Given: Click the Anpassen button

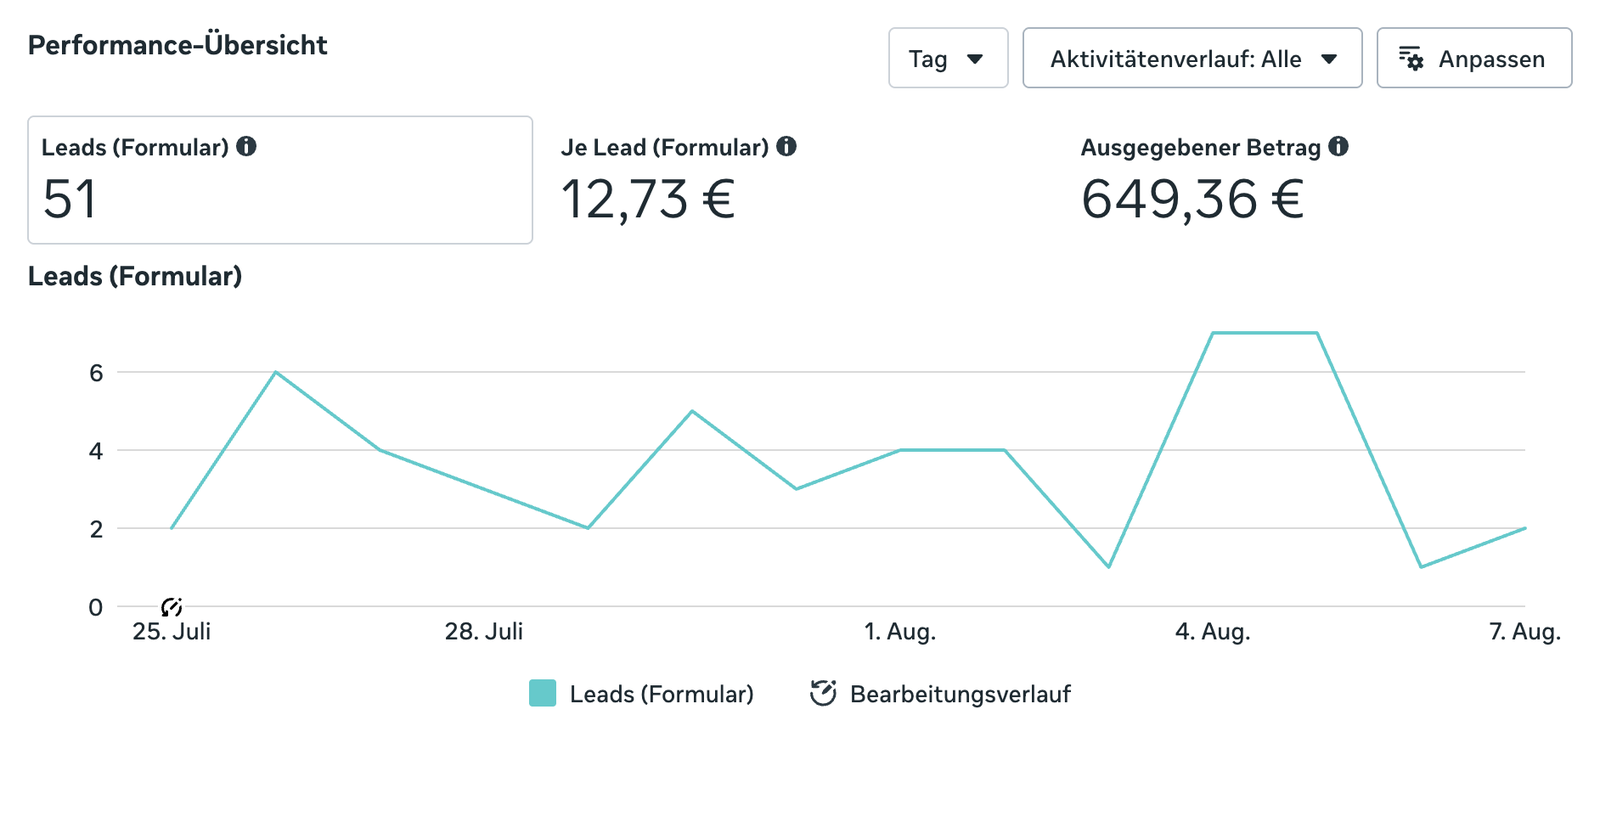Looking at the screenshot, I should pyautogui.click(x=1474, y=58).
